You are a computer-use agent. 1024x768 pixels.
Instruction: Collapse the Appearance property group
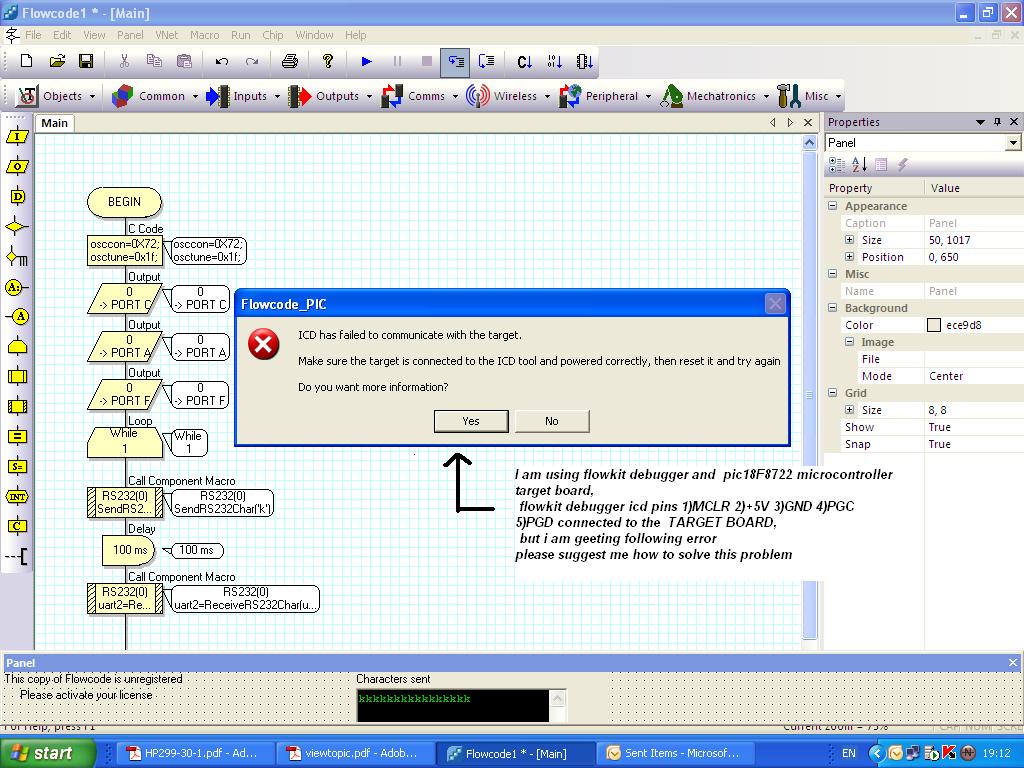(x=833, y=206)
